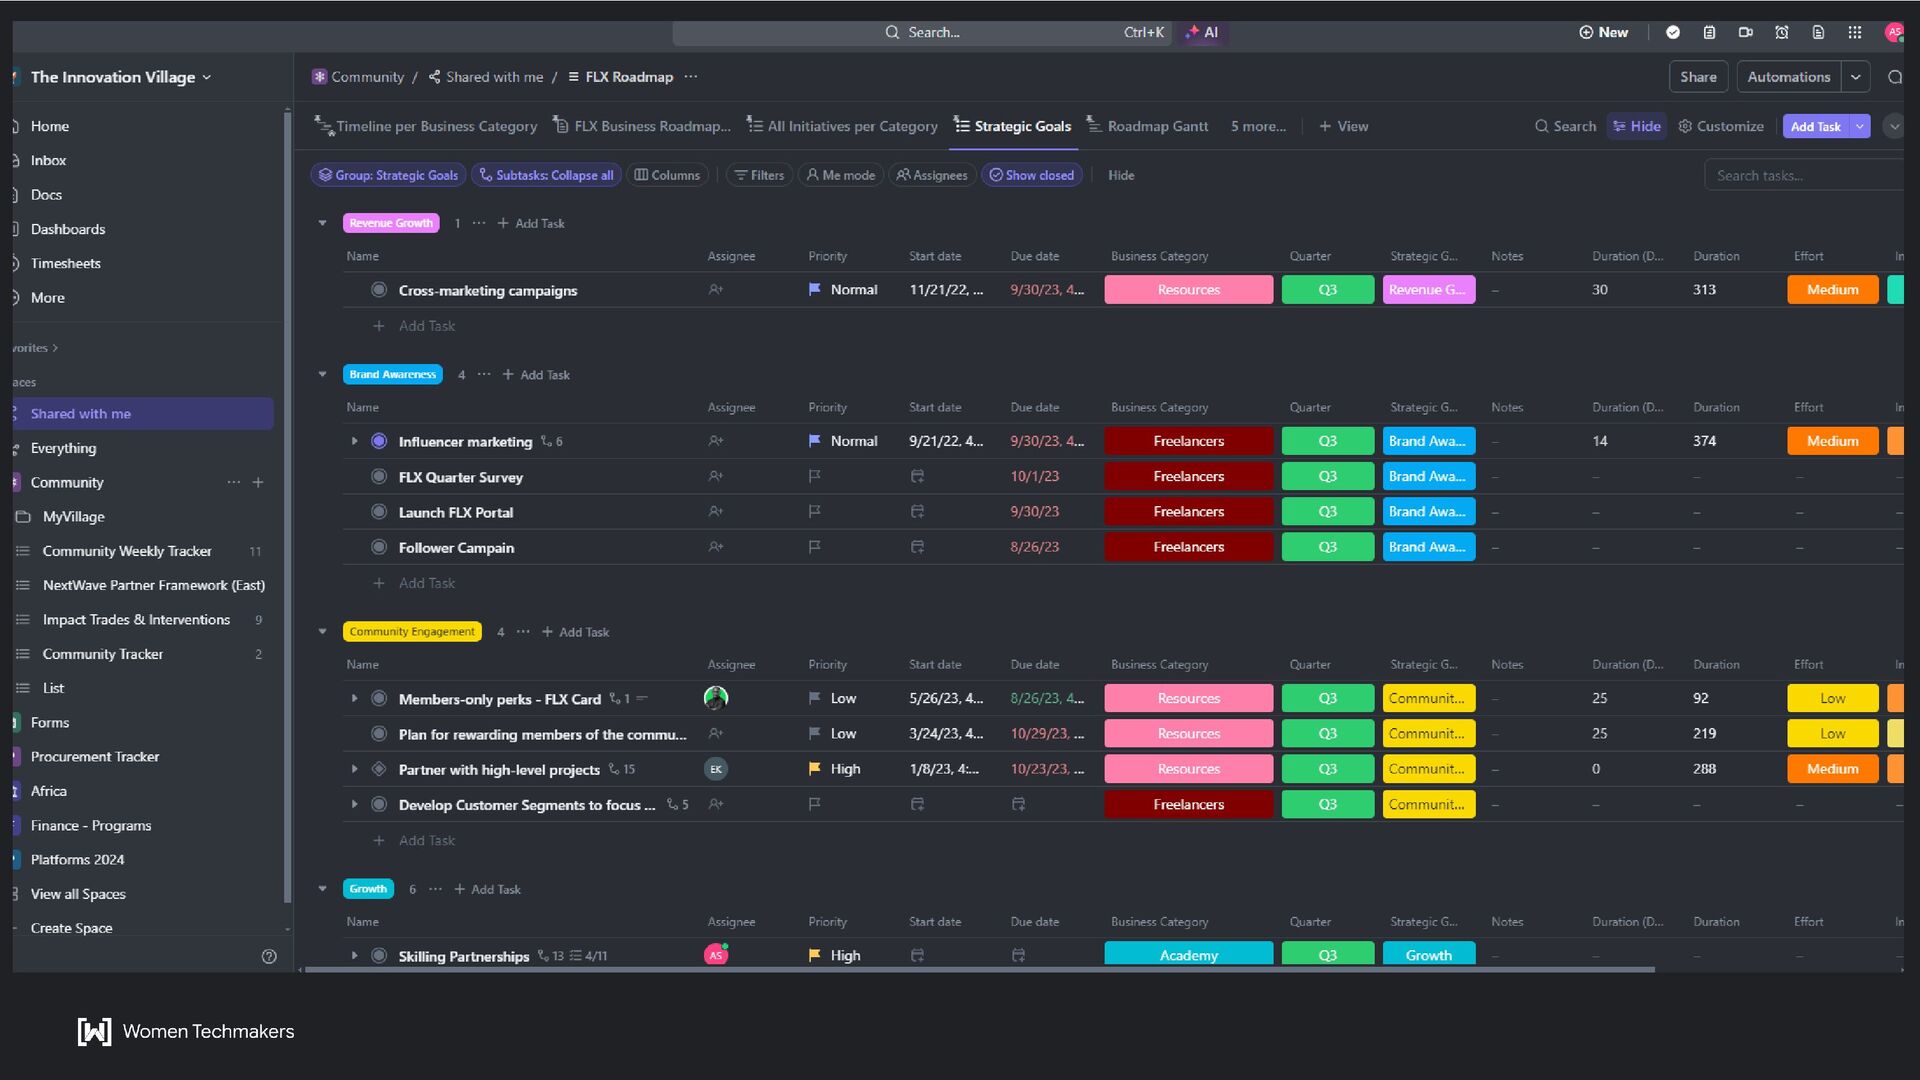Open the apps grid icon
Screen dimensions: 1920x1080
point(1855,32)
